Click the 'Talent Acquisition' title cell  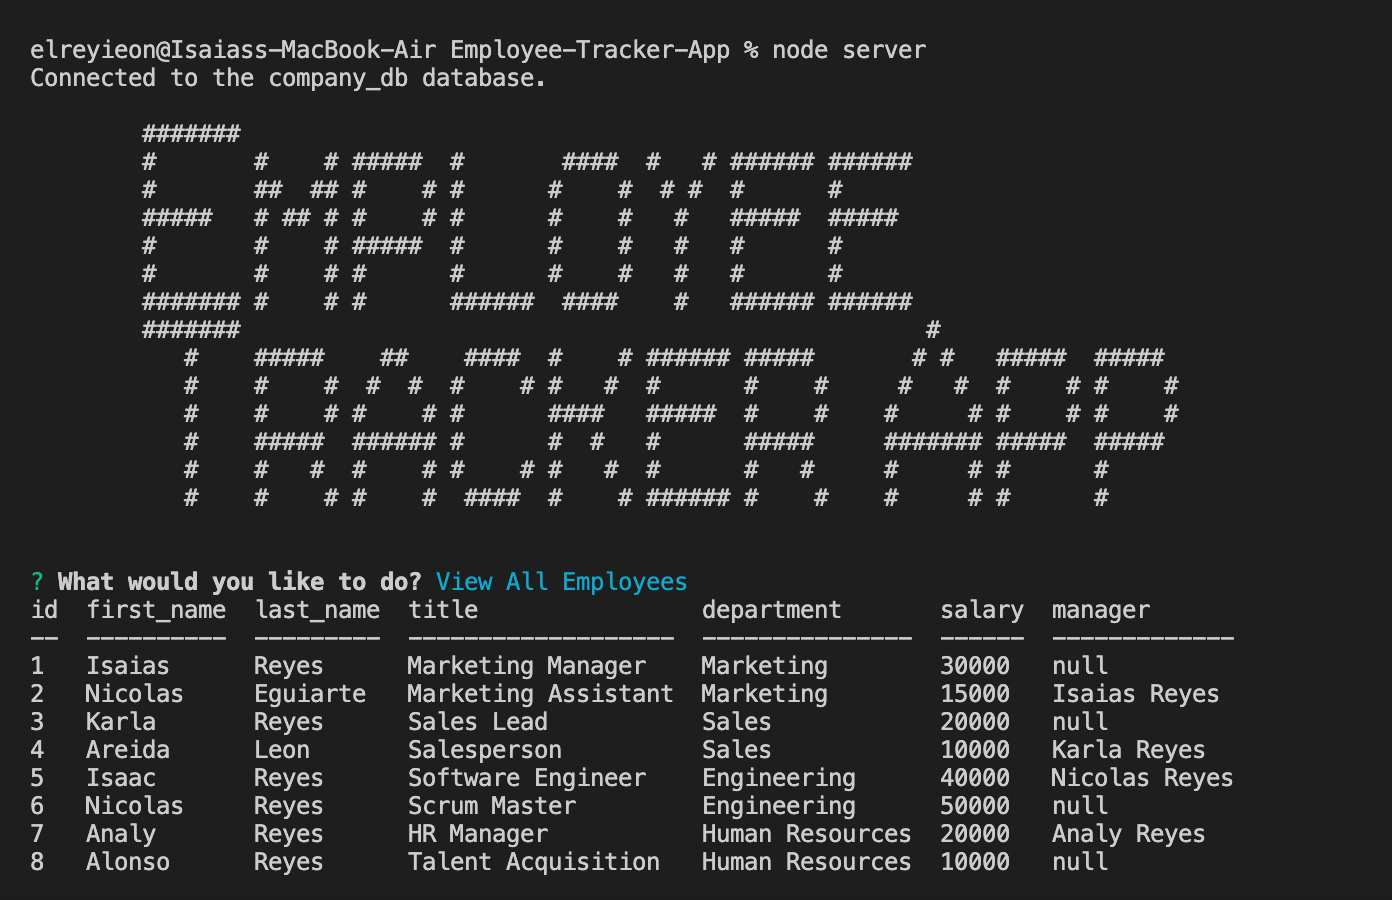[x=534, y=862]
